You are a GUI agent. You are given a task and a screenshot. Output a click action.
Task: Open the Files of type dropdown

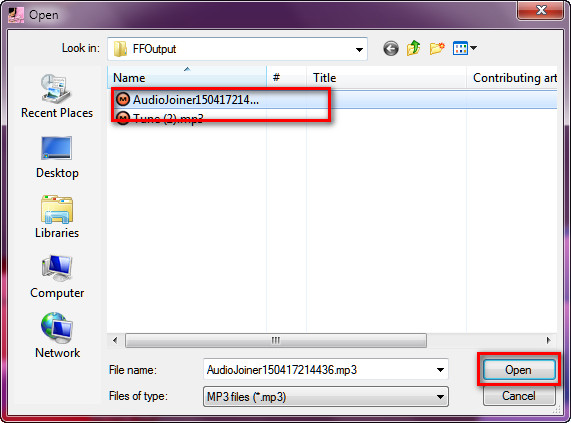[x=326, y=396]
